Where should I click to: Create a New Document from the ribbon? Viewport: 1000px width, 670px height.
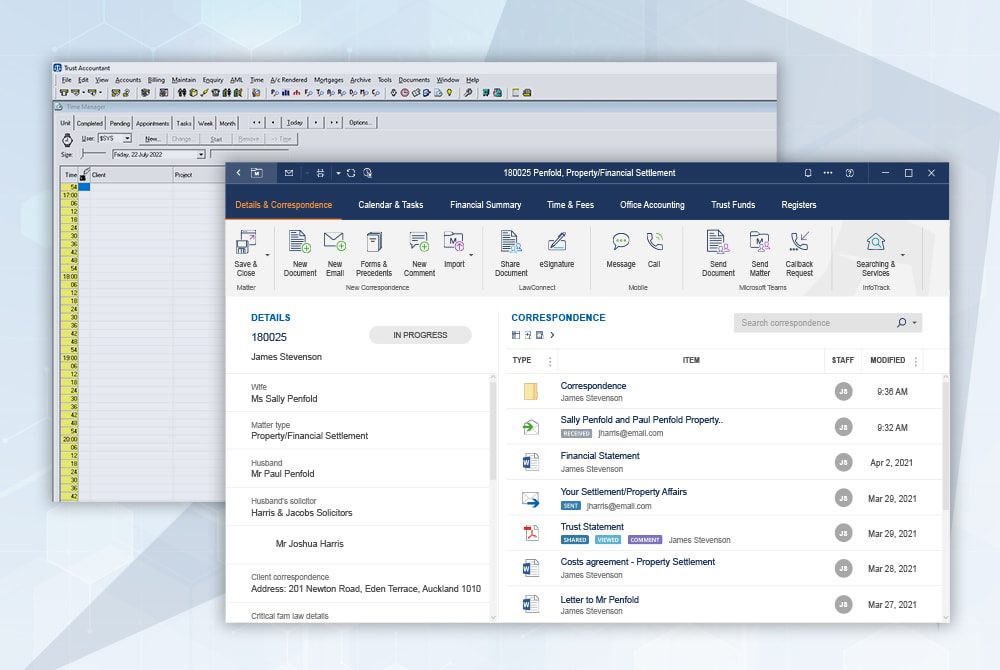click(300, 254)
